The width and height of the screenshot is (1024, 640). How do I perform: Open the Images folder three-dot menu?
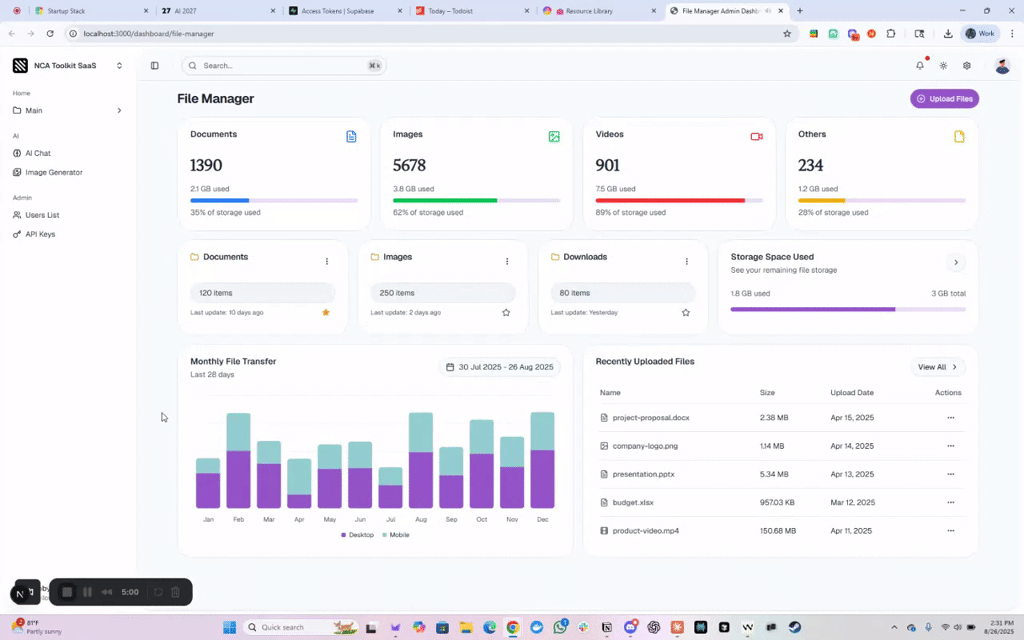click(x=507, y=261)
